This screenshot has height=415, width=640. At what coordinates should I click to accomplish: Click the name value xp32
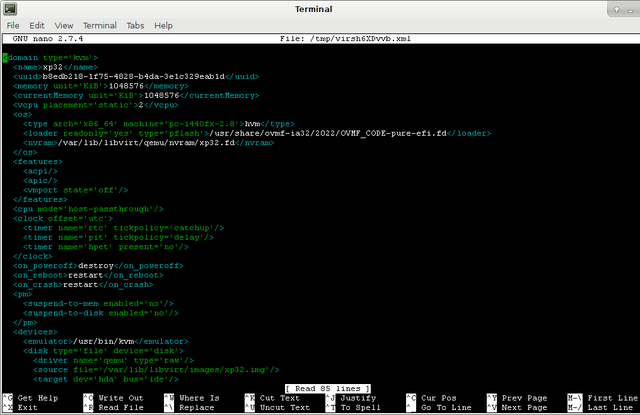coord(53,67)
